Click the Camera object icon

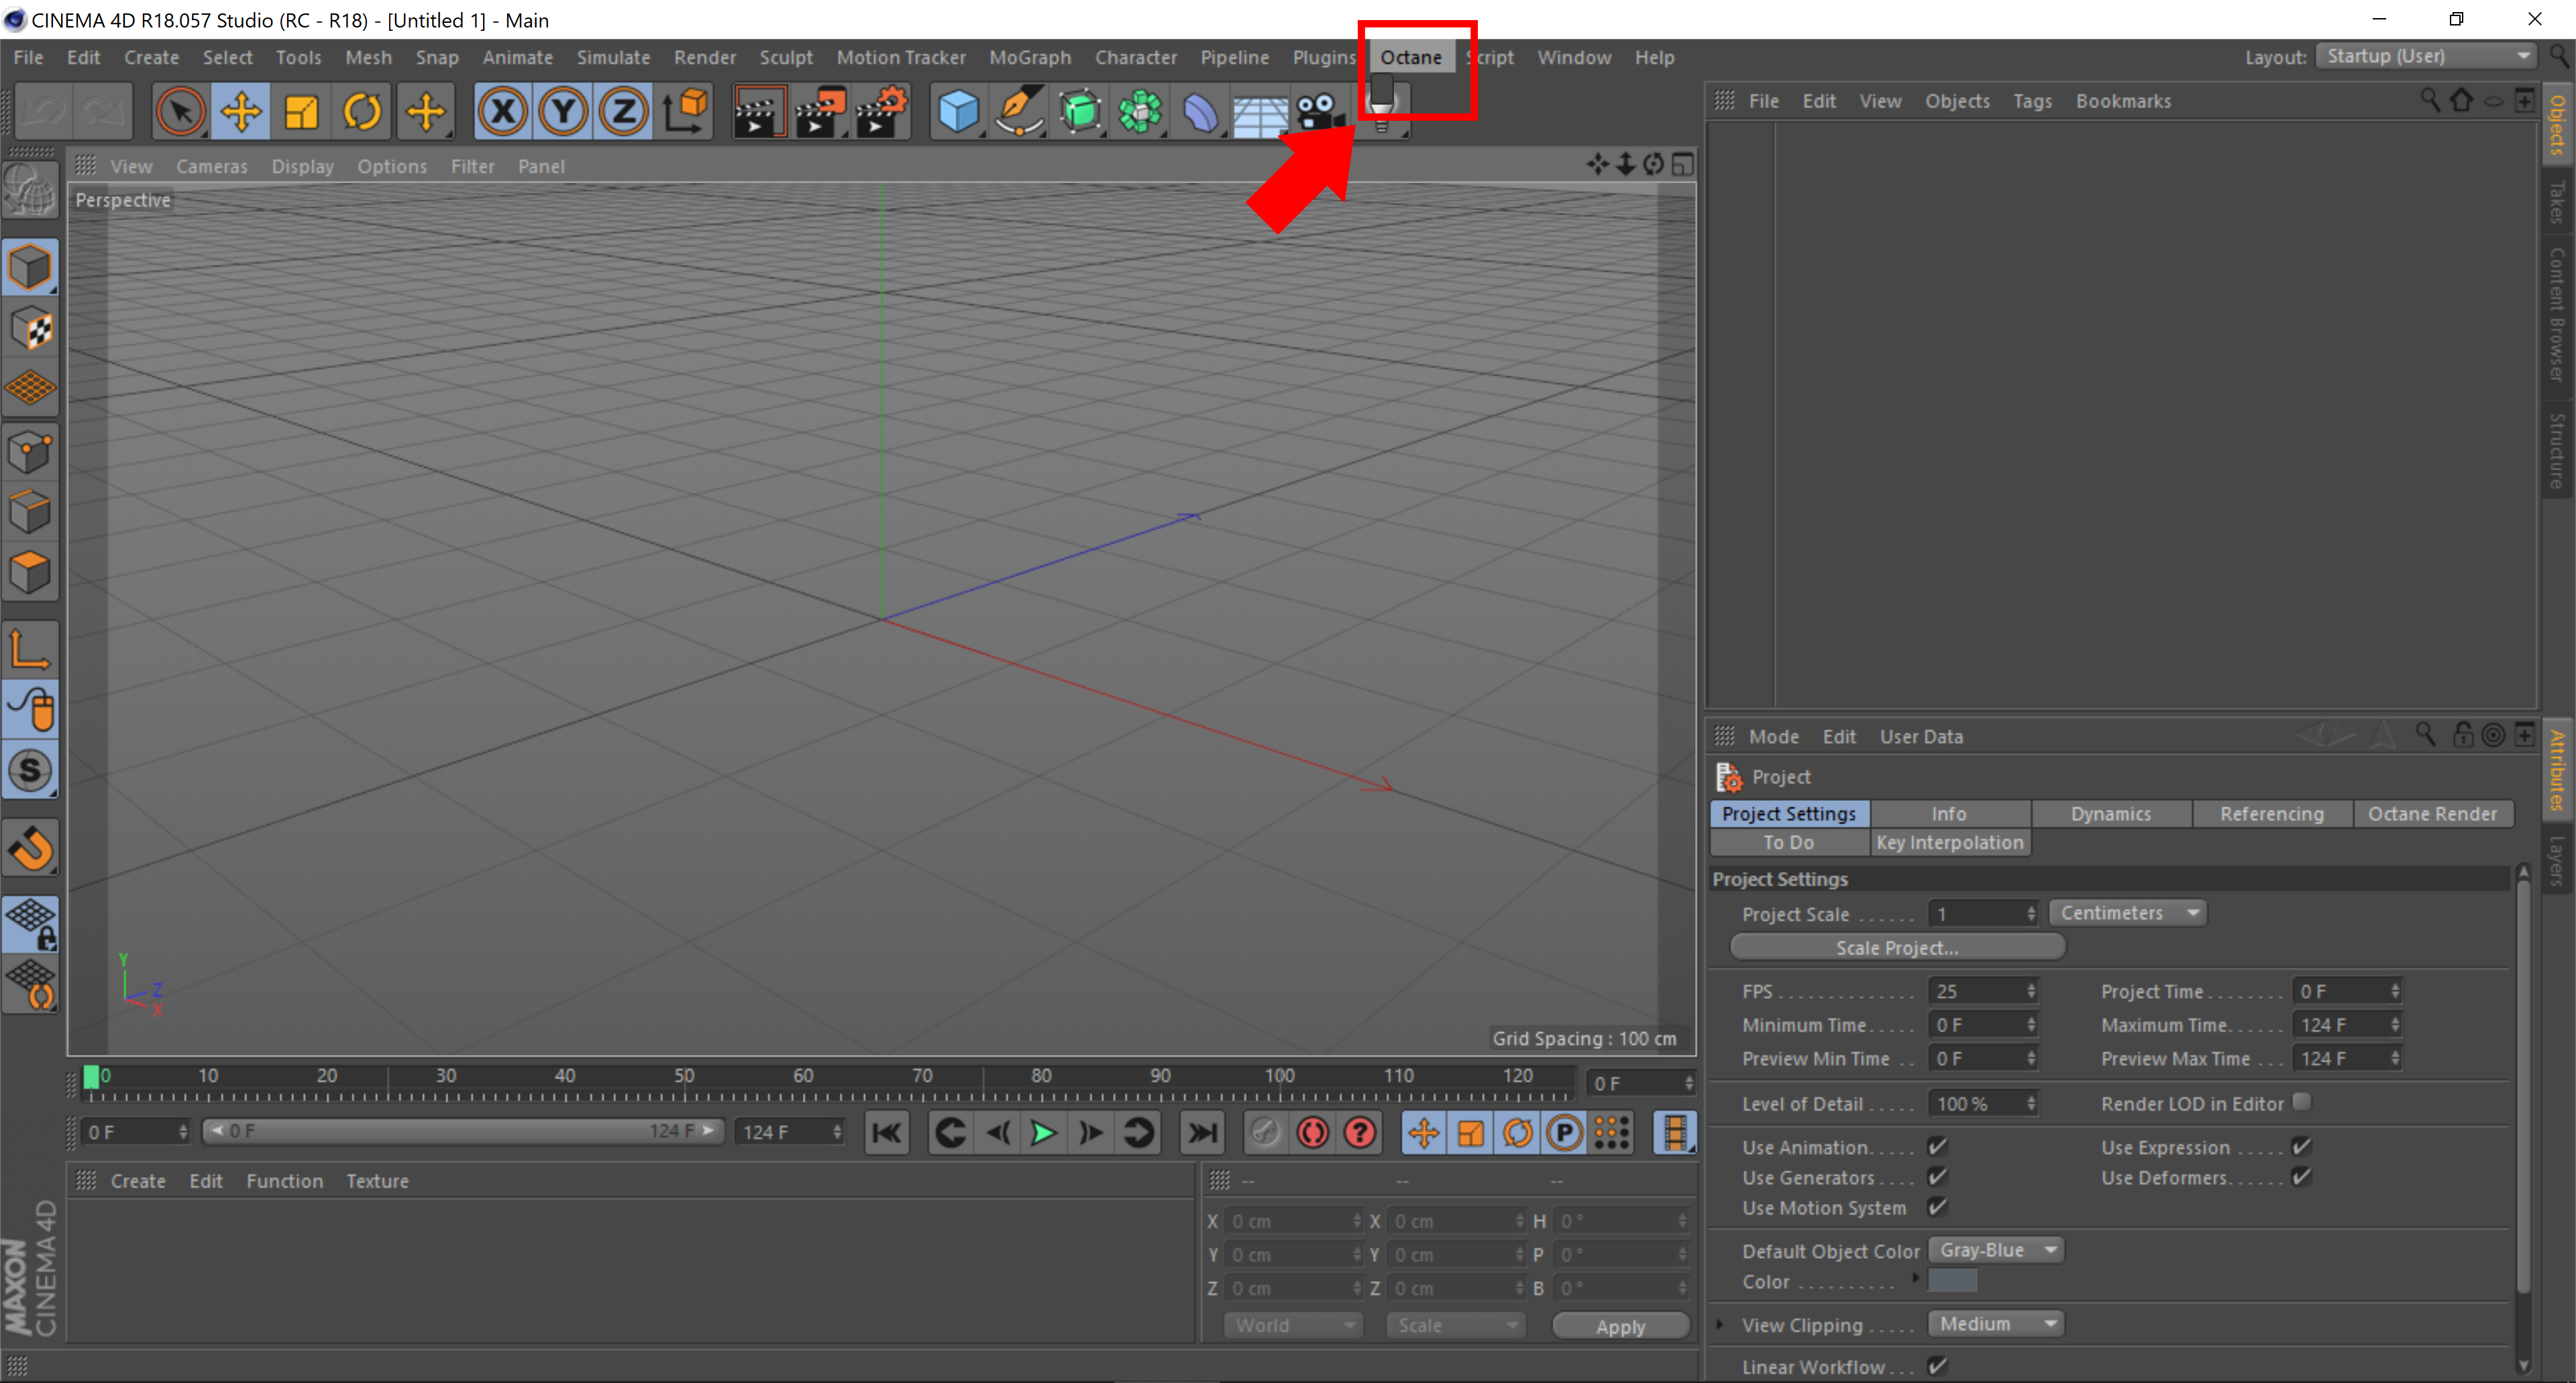coord(1319,111)
